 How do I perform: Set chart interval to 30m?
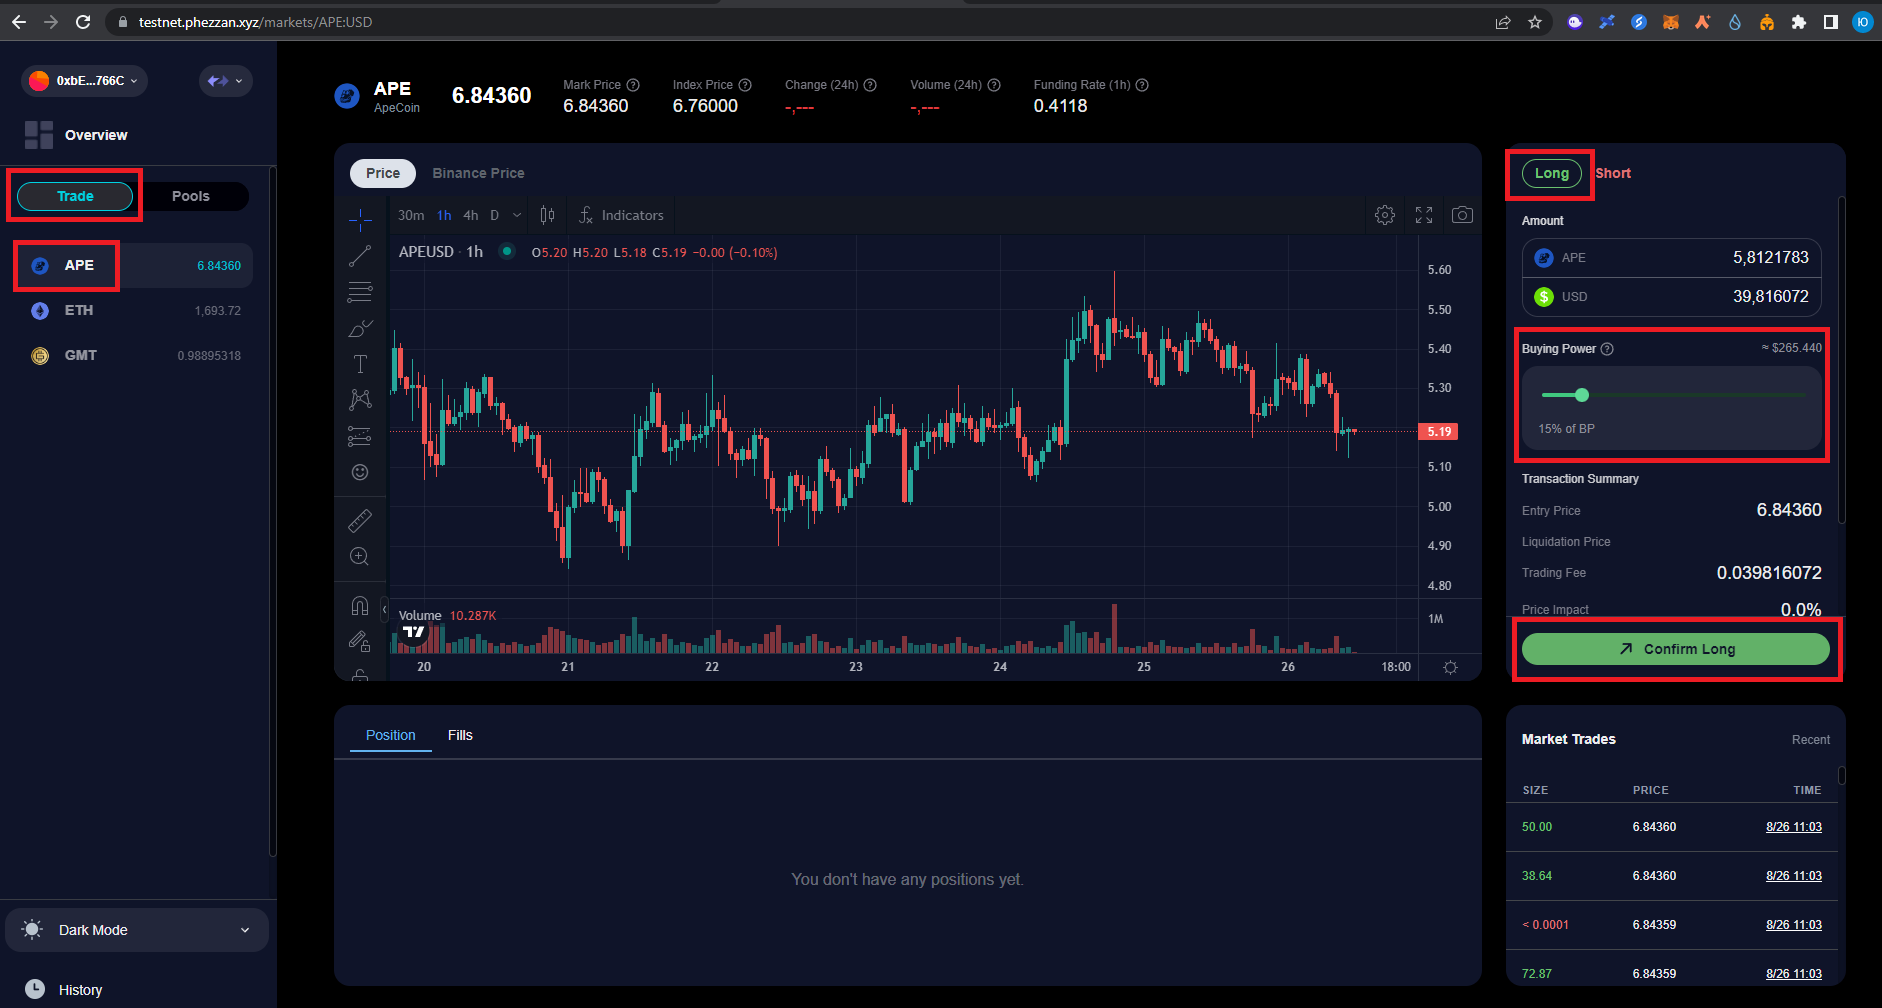tap(411, 215)
